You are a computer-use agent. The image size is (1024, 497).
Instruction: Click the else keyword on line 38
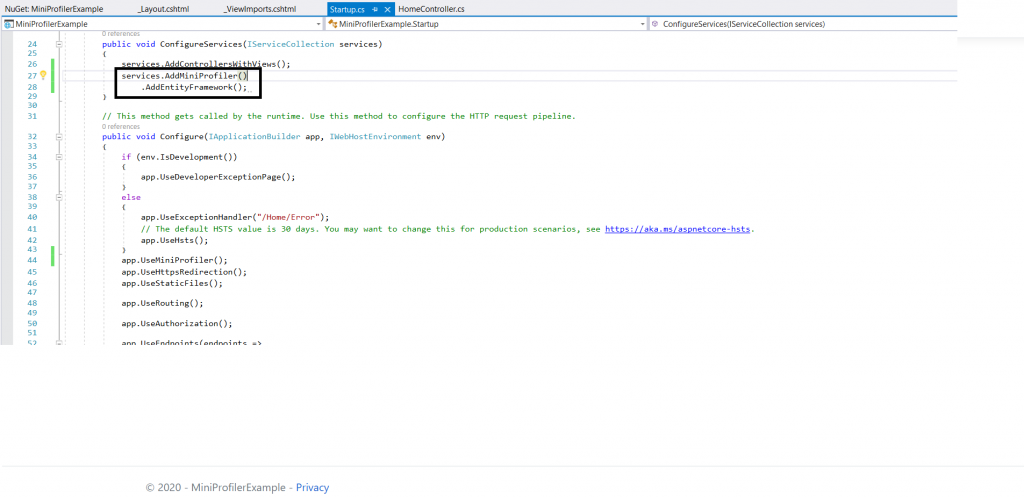click(x=131, y=197)
